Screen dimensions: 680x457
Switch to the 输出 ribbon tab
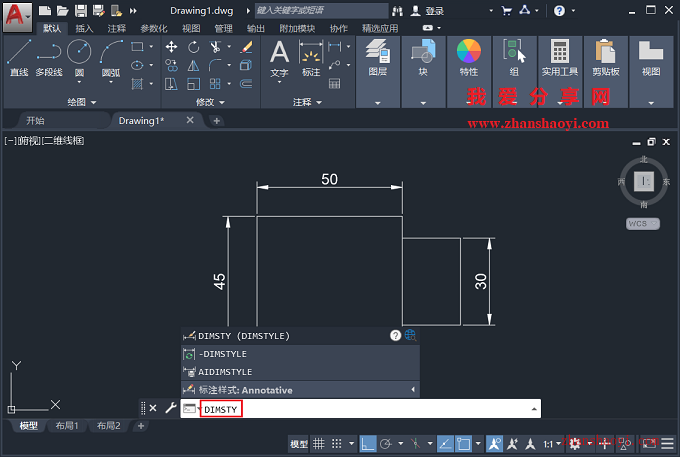tap(256, 29)
